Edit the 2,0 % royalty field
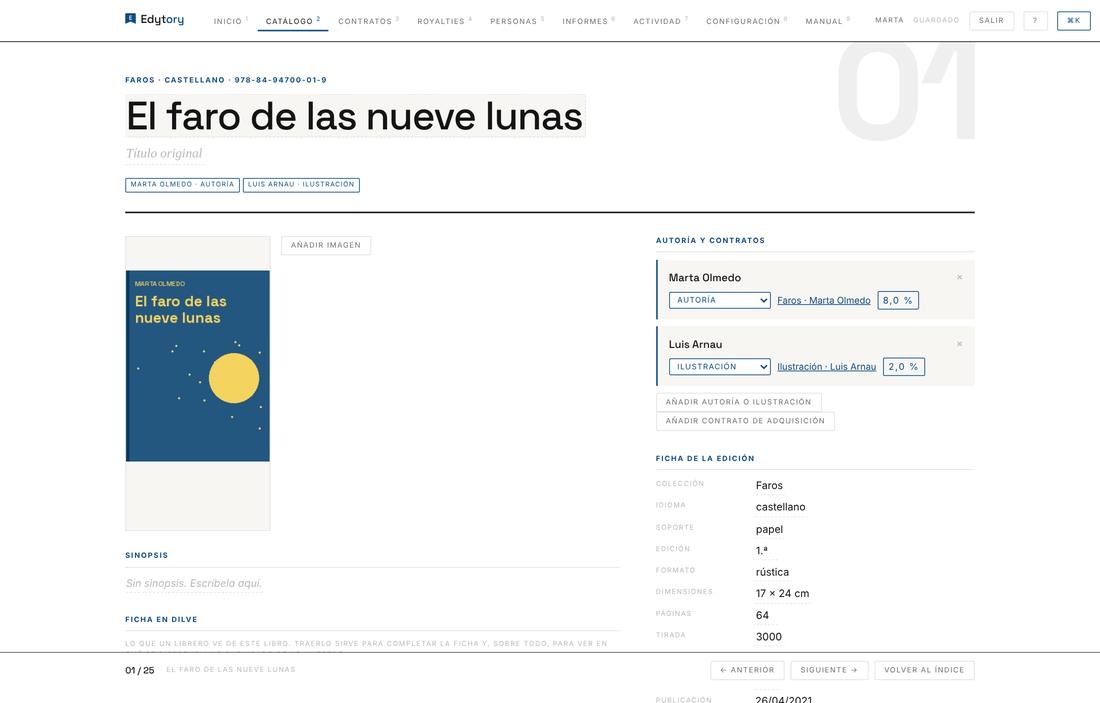1100x703 pixels. click(x=904, y=367)
